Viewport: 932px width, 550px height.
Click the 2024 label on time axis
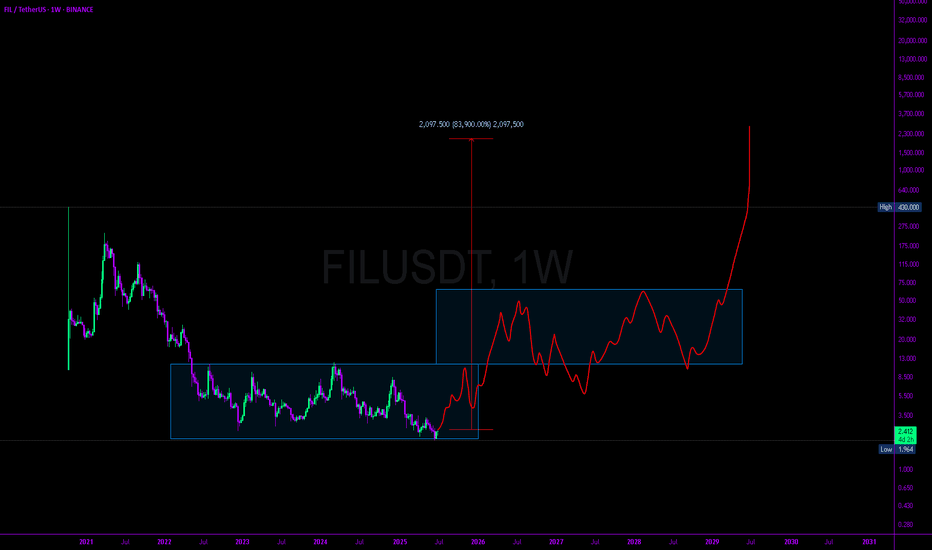pyautogui.click(x=320, y=542)
